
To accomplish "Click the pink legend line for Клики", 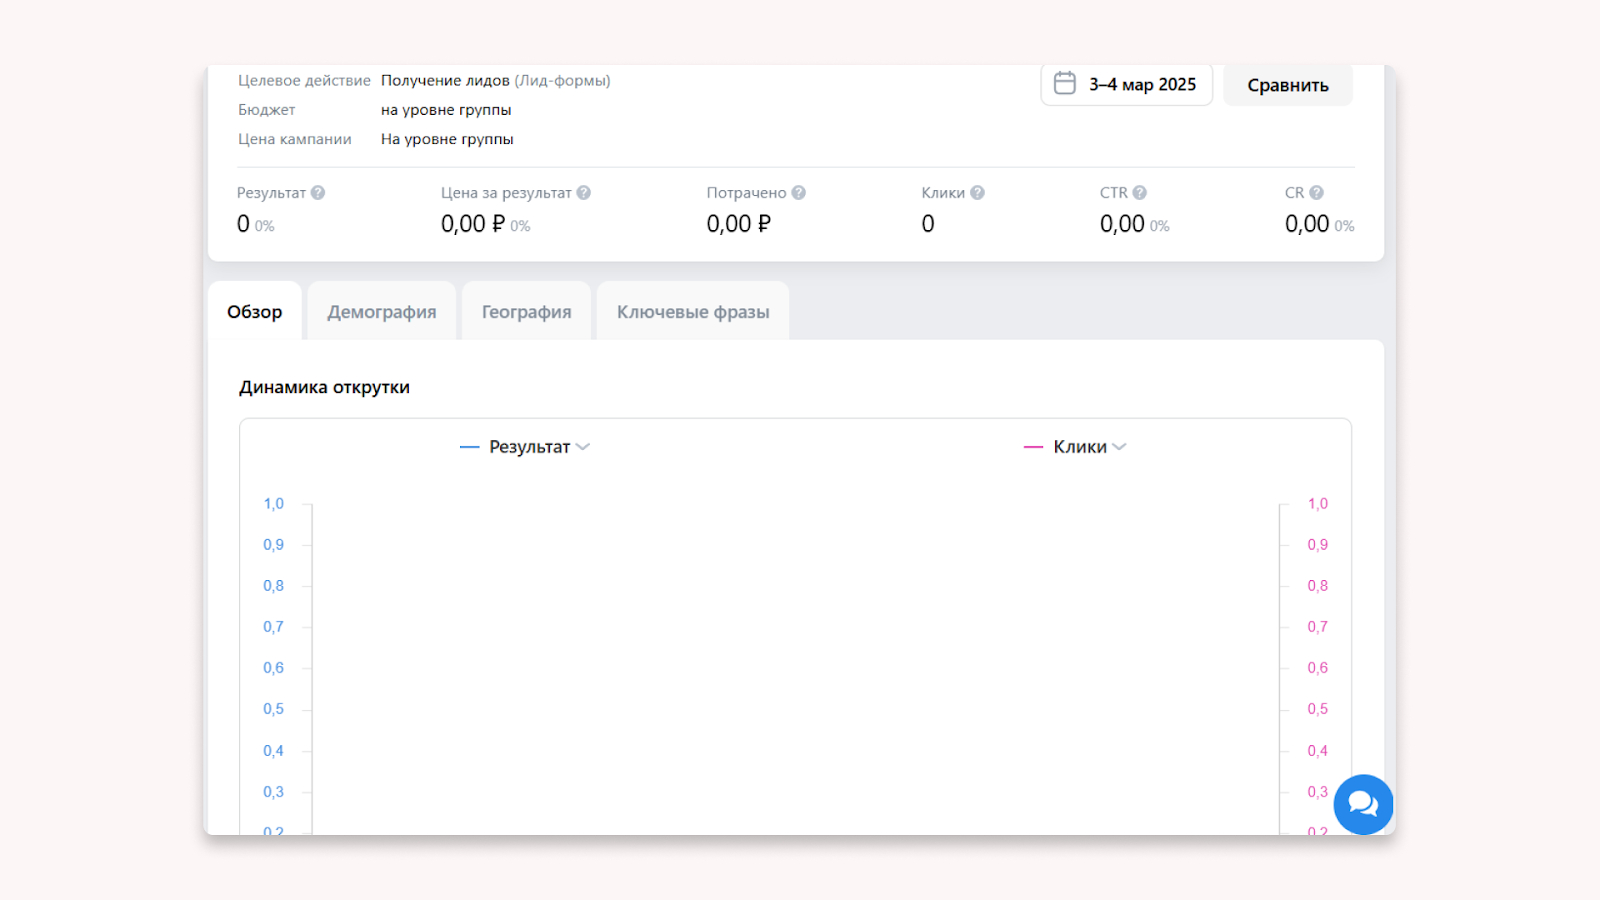I will (1033, 447).
